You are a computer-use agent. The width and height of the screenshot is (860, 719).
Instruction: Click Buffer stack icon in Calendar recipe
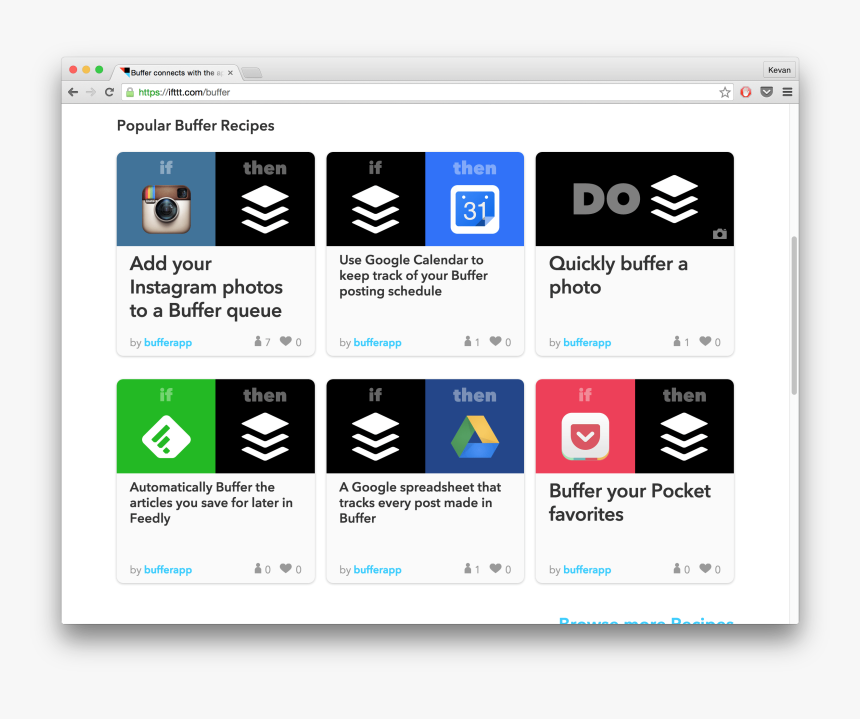click(x=375, y=209)
